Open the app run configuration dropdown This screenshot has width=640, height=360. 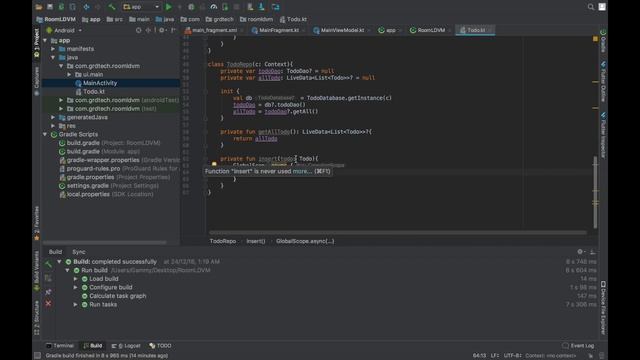coord(141,7)
